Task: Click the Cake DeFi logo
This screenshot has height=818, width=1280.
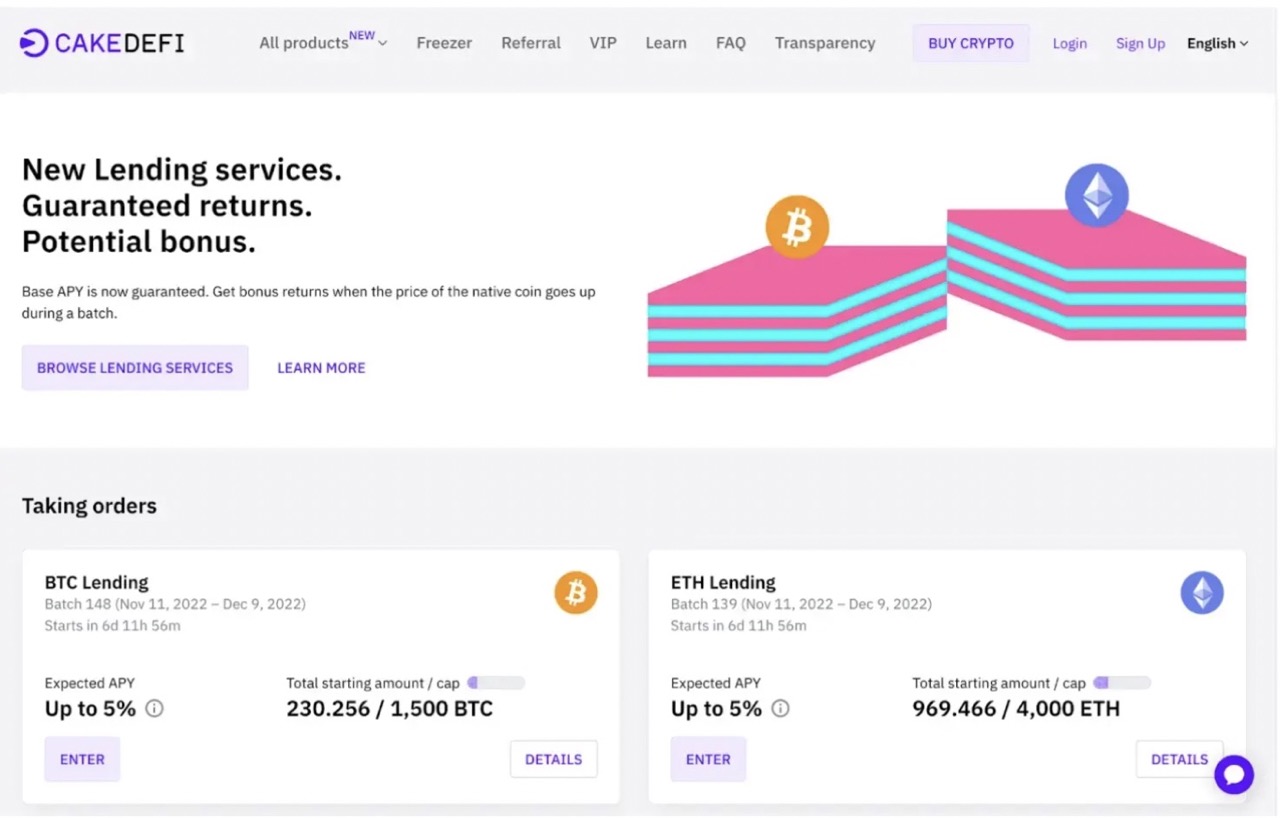Action: (x=102, y=43)
